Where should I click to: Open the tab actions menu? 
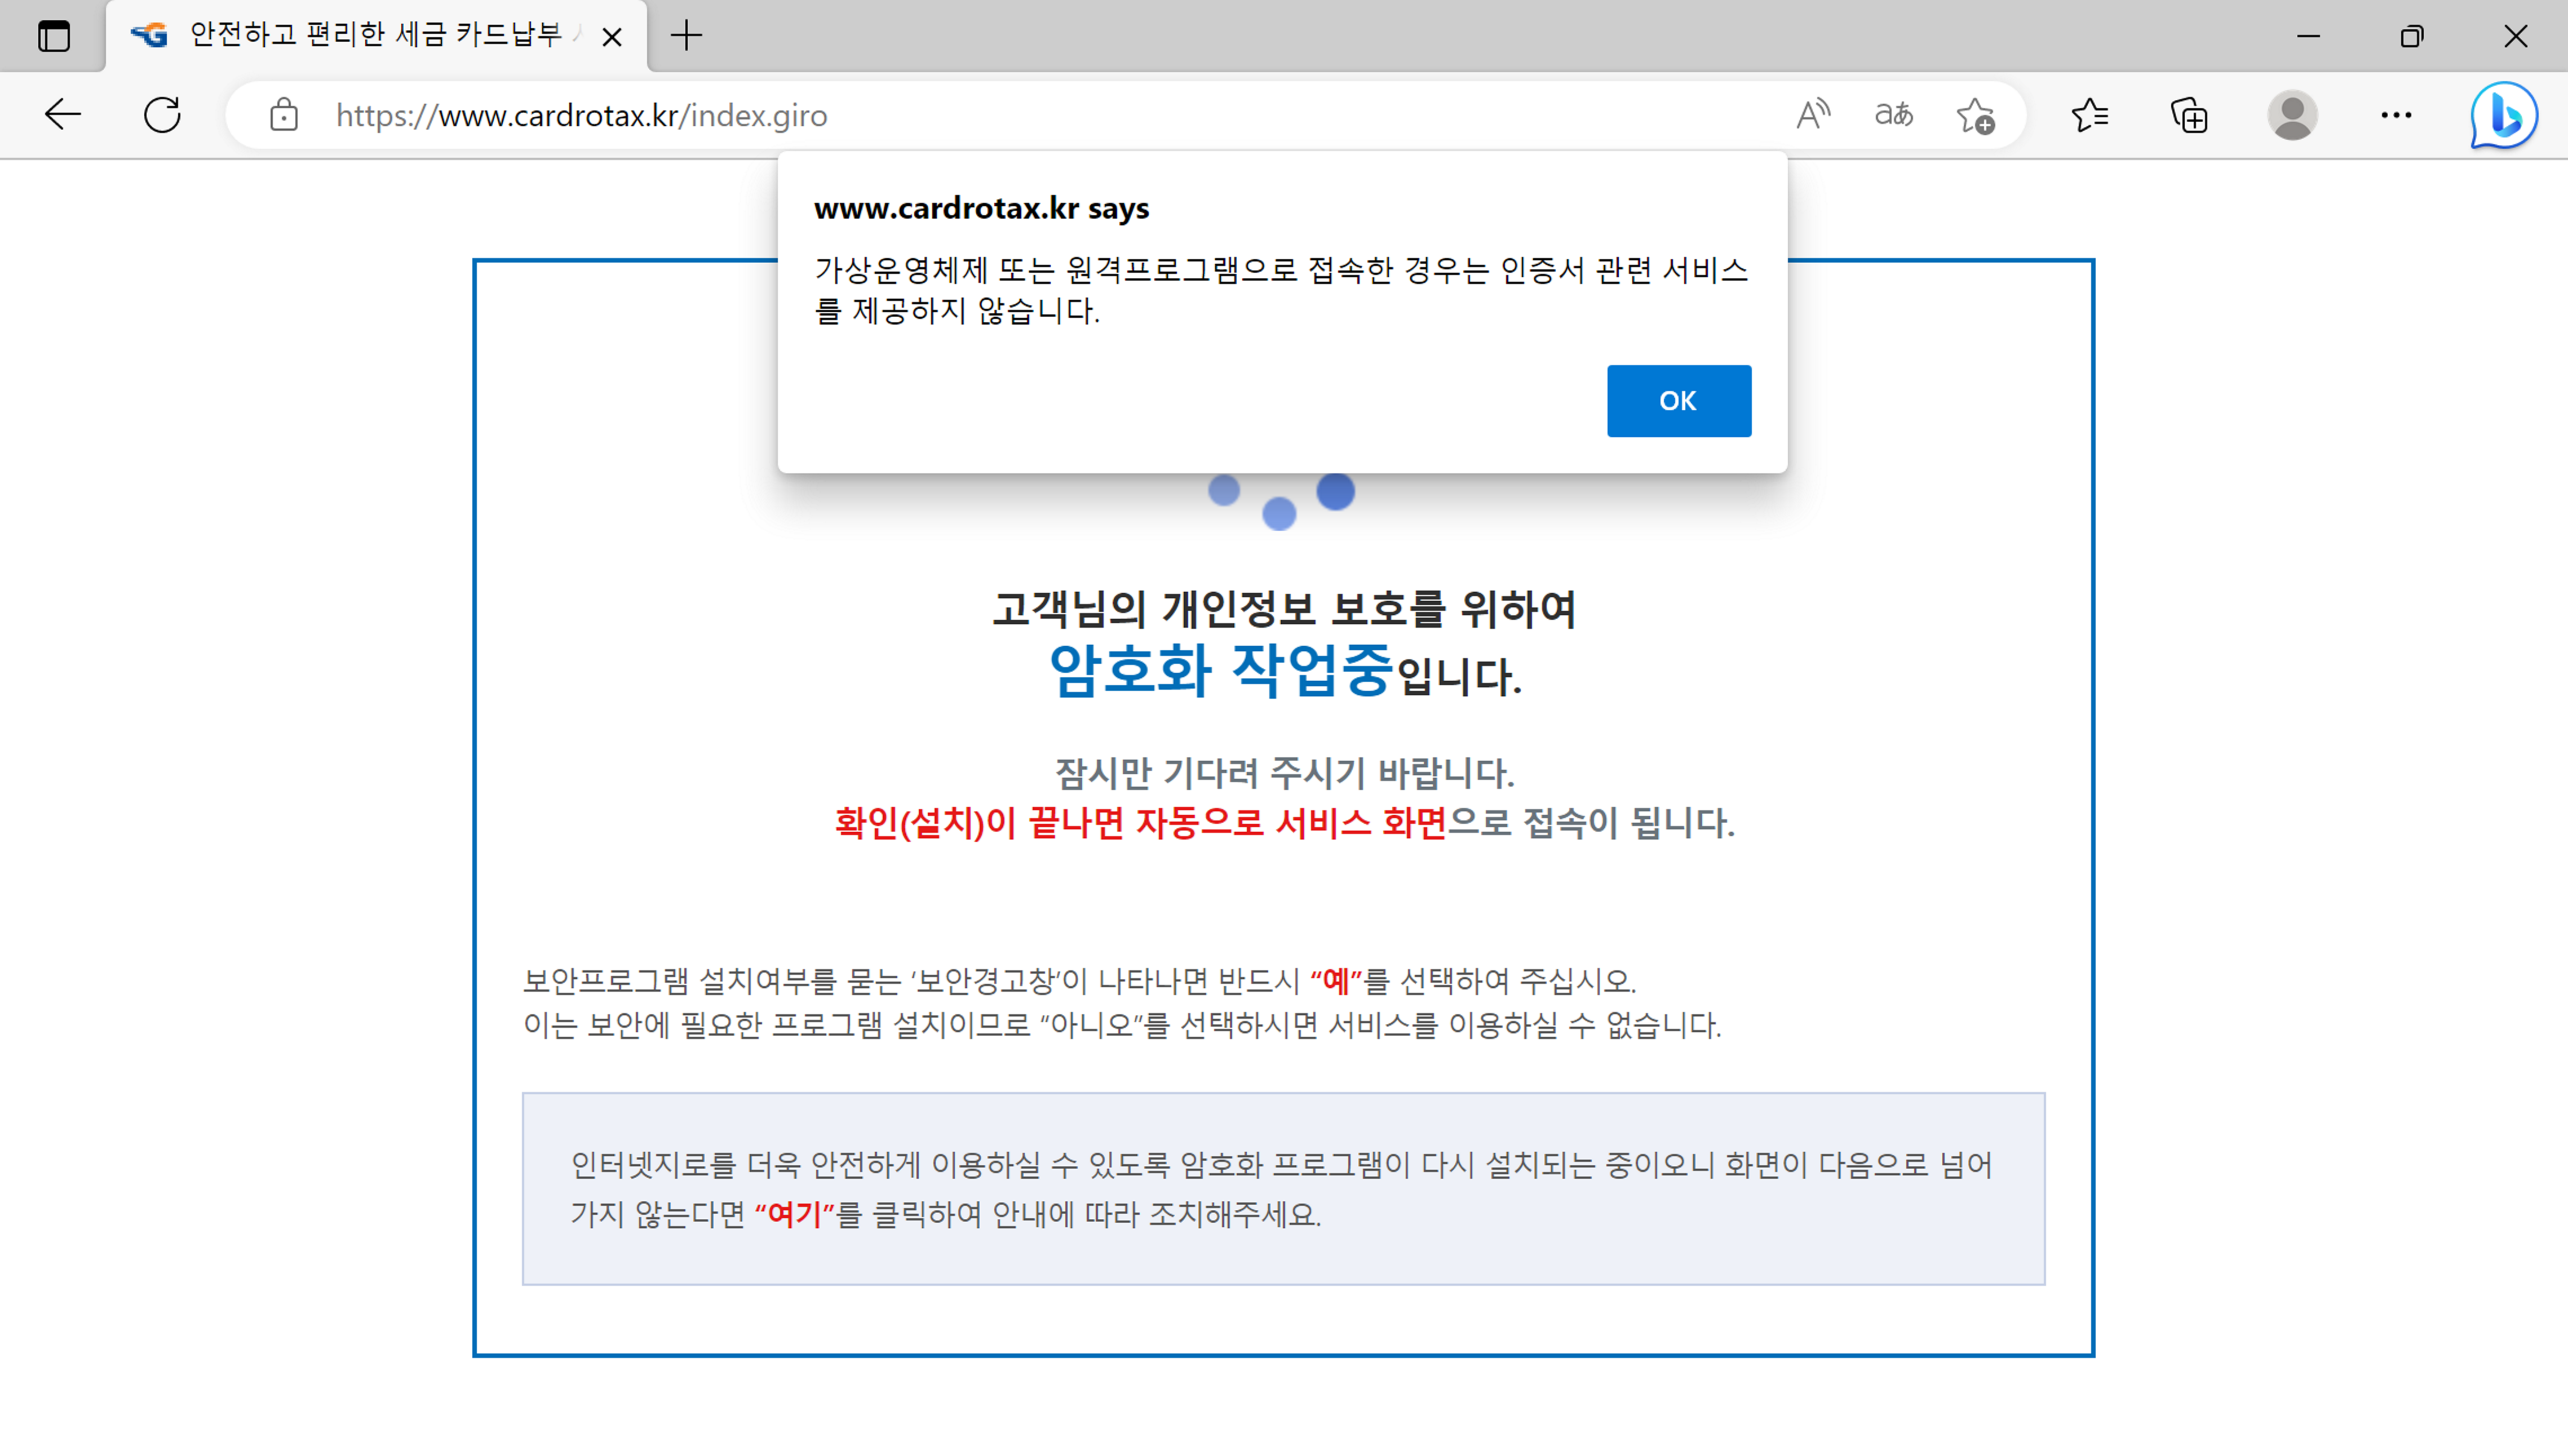(54, 36)
